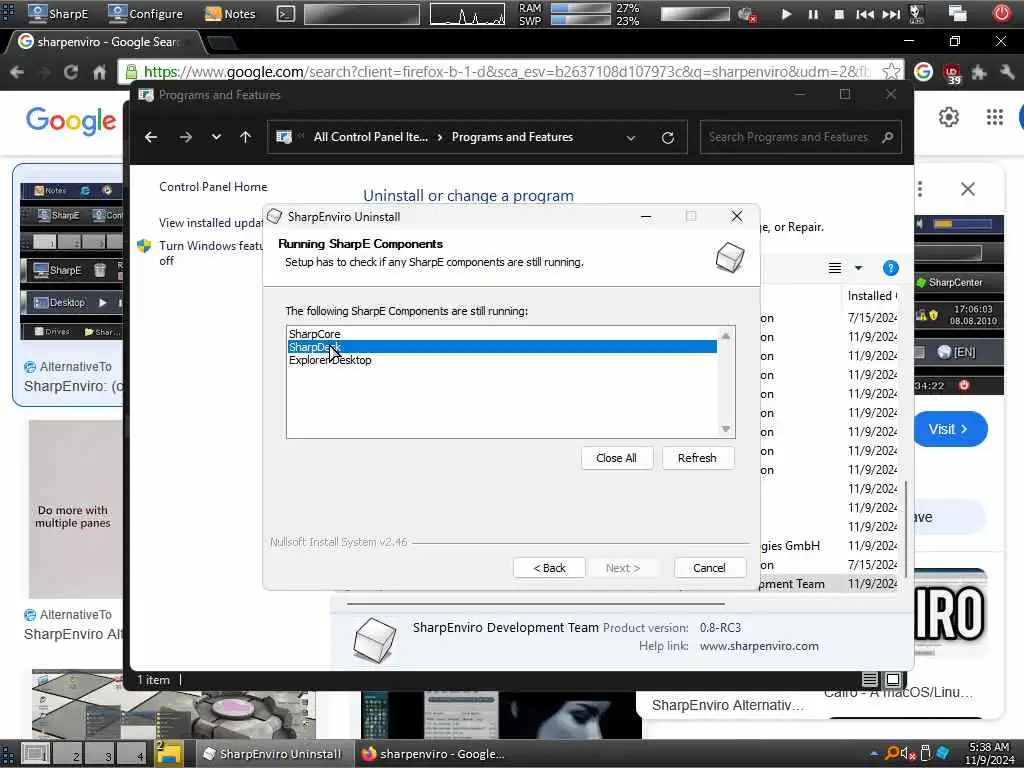The width and height of the screenshot is (1024, 768).
Task: Open the uBlock extension icon showing 39
Action: tap(952, 73)
